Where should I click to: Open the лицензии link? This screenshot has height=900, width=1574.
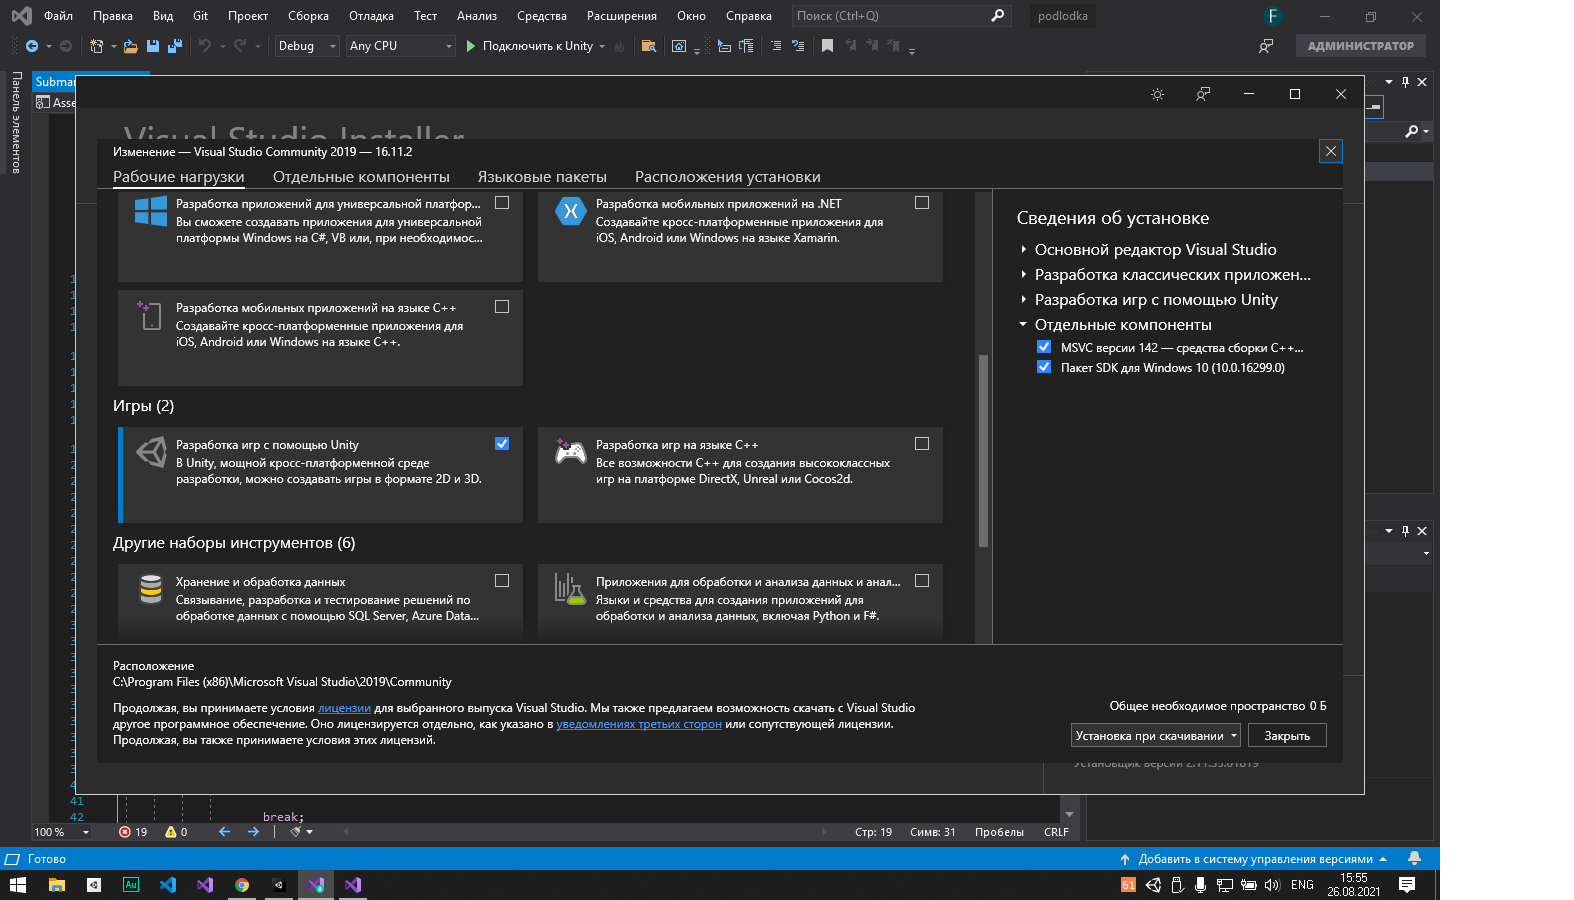[344, 708]
